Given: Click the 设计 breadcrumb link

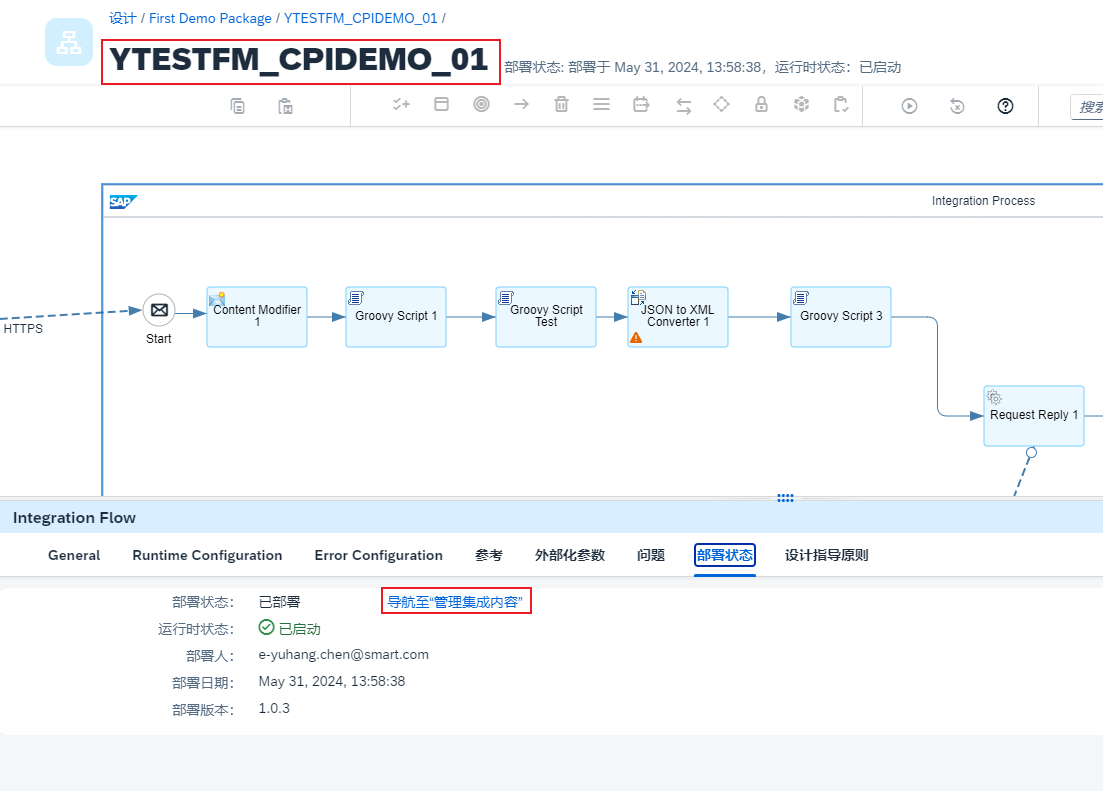Looking at the screenshot, I should 122,18.
